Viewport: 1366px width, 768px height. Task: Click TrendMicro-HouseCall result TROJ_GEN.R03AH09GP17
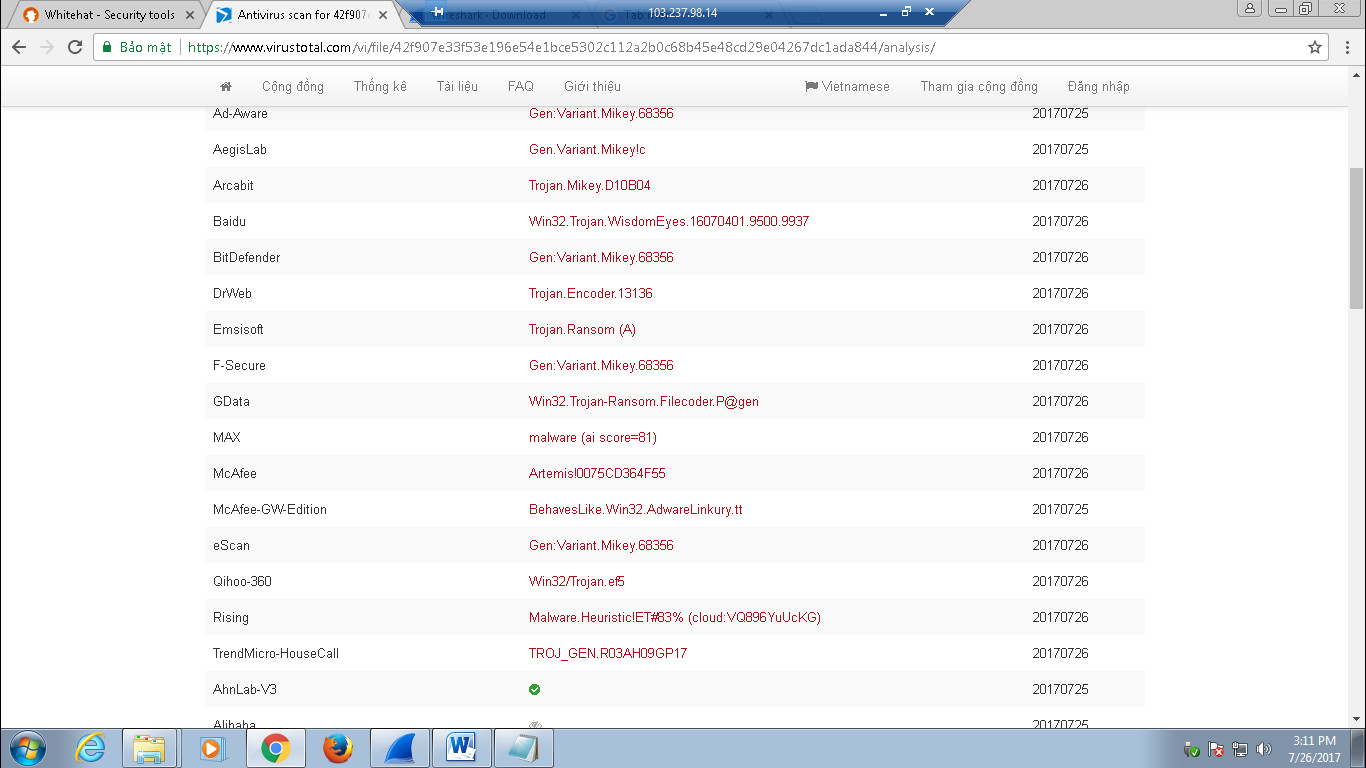click(608, 653)
